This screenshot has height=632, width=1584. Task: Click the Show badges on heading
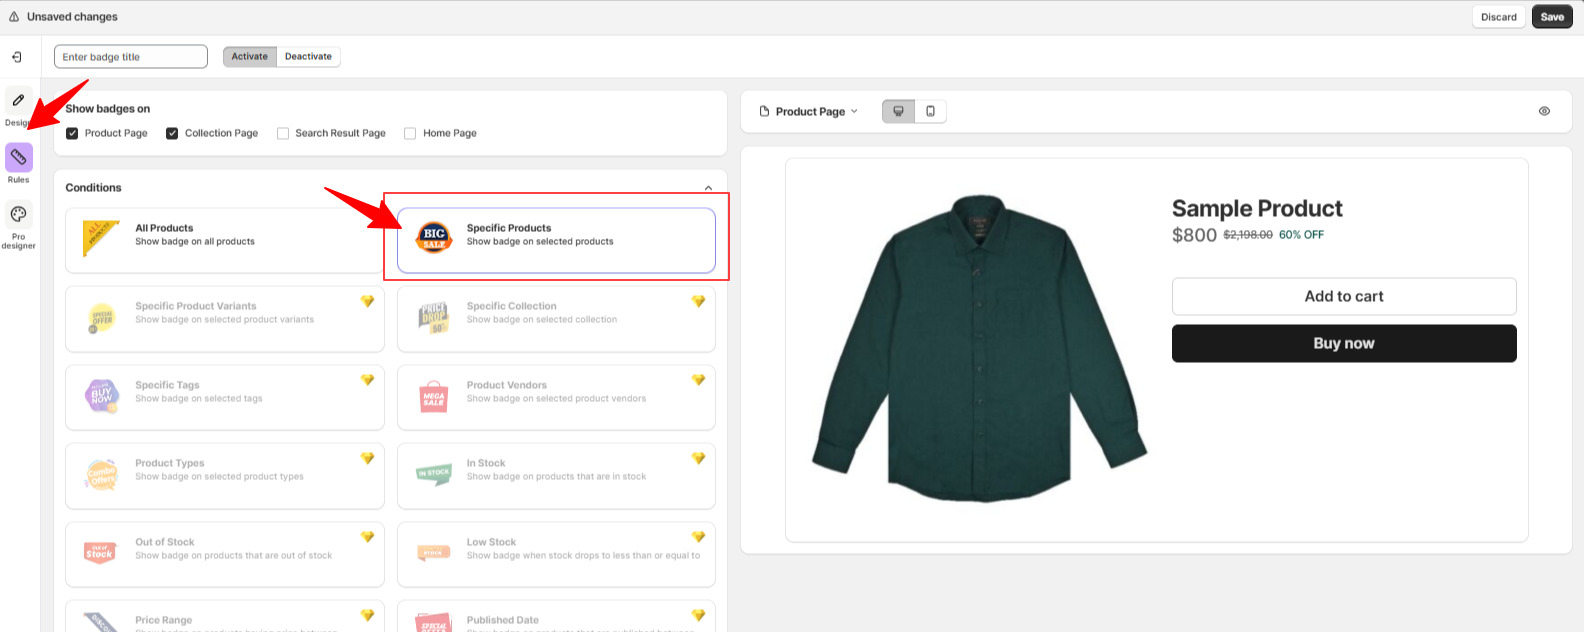pos(108,109)
